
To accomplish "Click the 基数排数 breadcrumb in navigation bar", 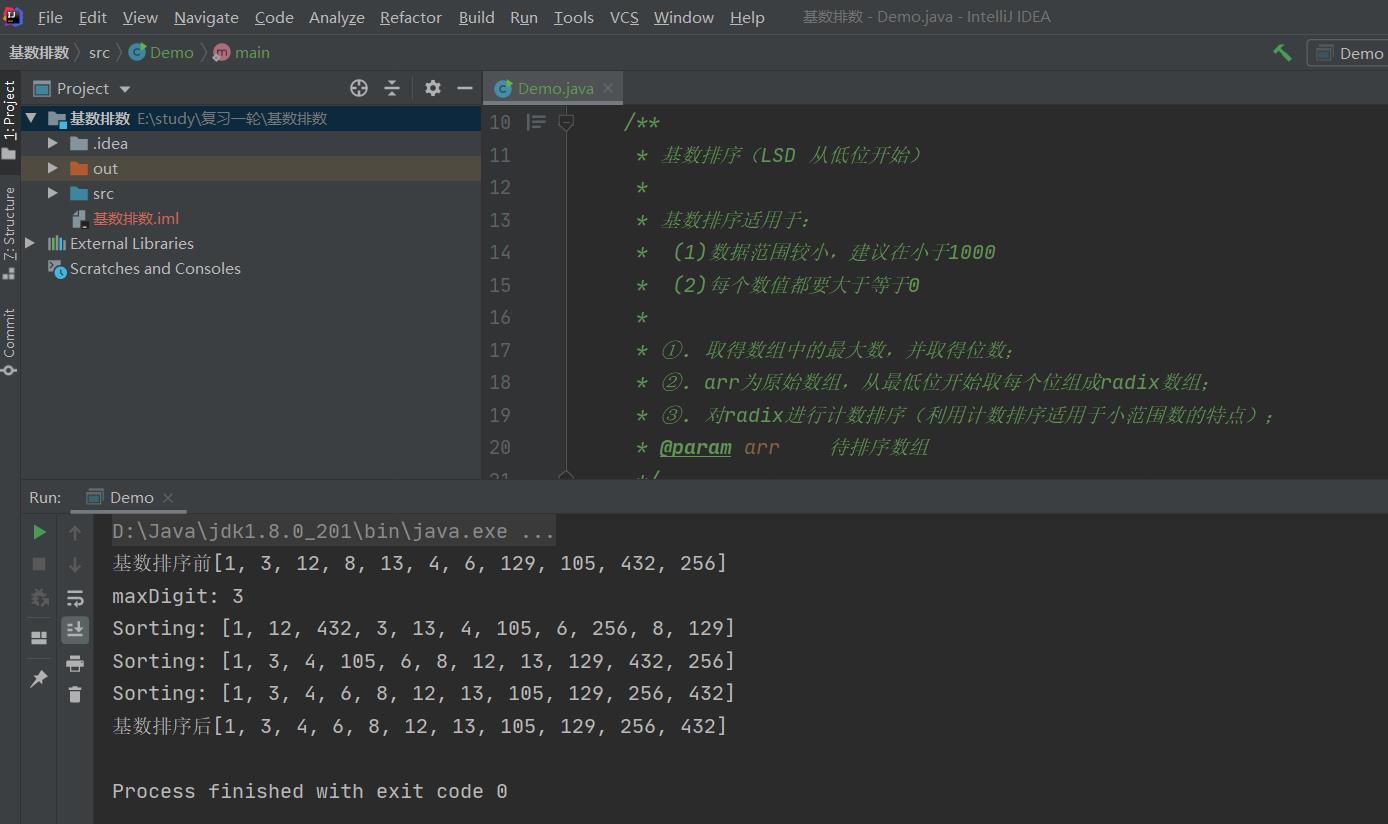I will [x=39, y=53].
